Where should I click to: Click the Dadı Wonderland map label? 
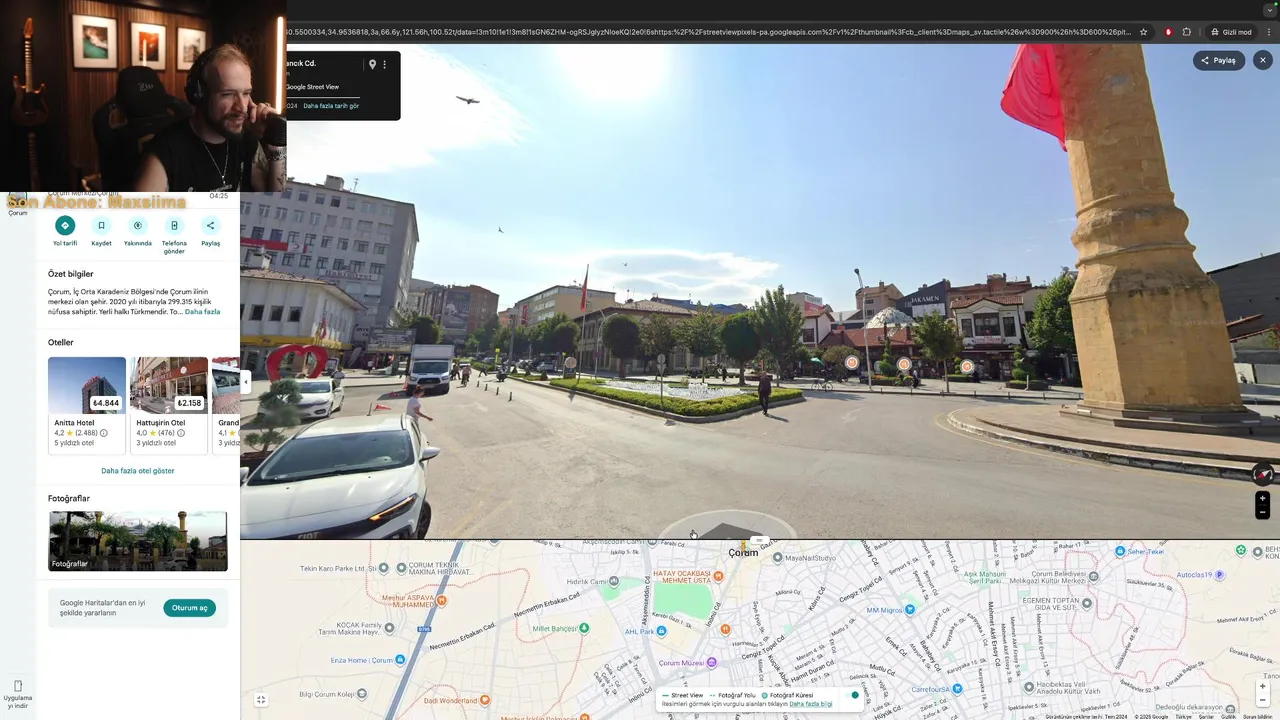[x=451, y=701]
